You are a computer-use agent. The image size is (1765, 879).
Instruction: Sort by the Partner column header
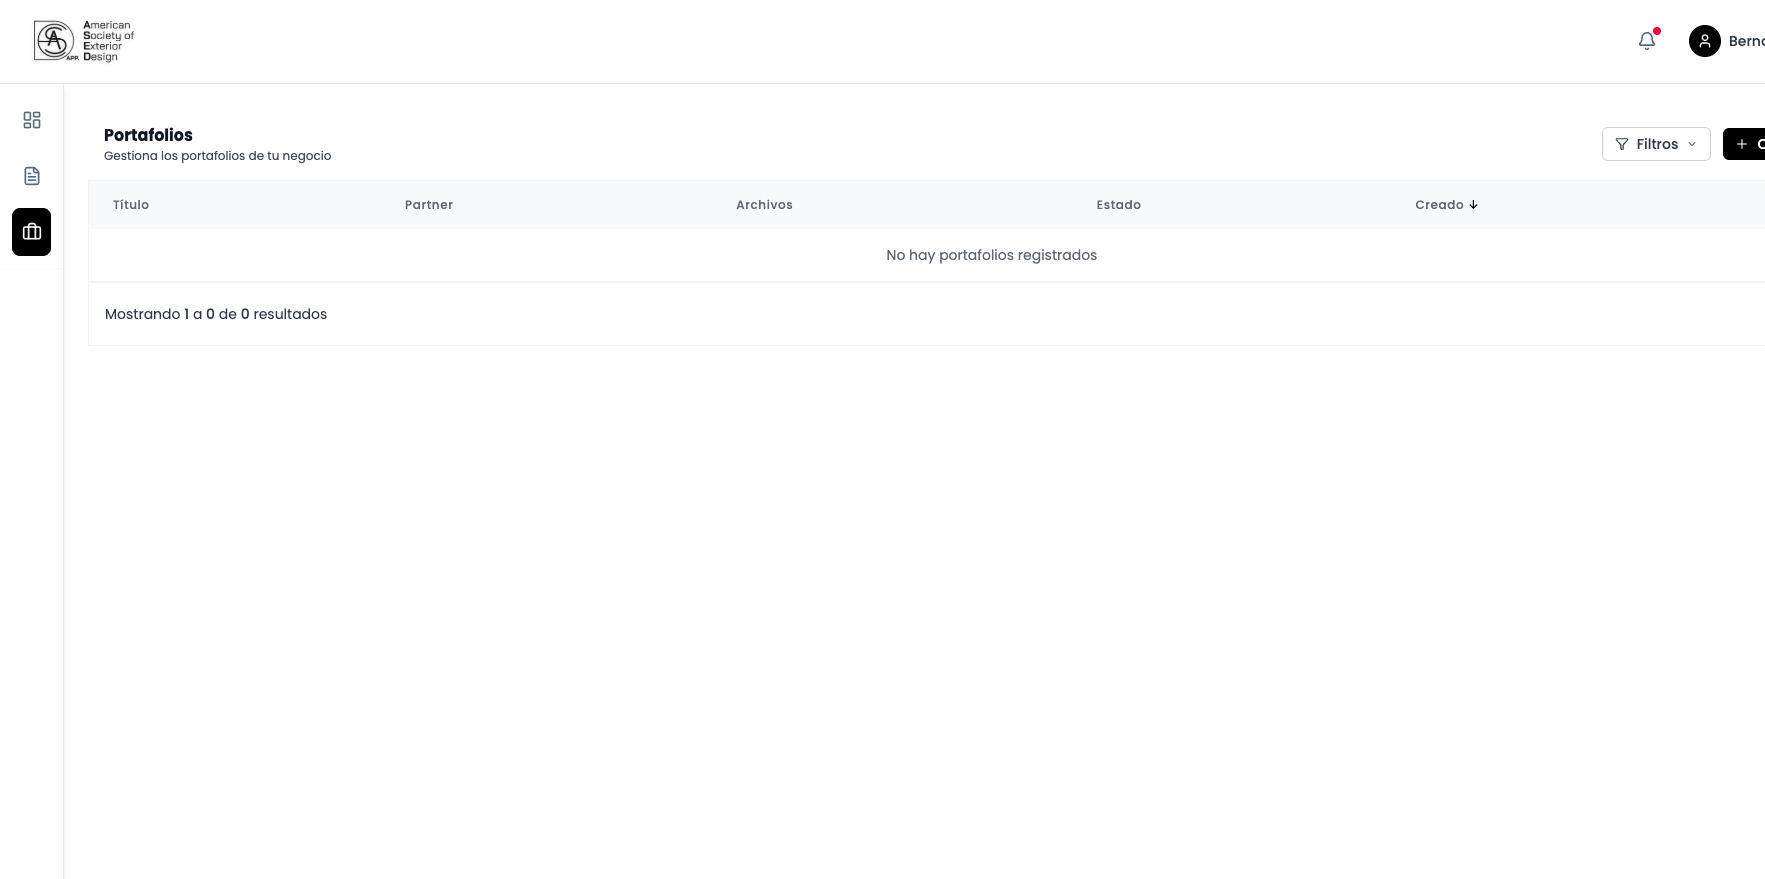point(429,205)
